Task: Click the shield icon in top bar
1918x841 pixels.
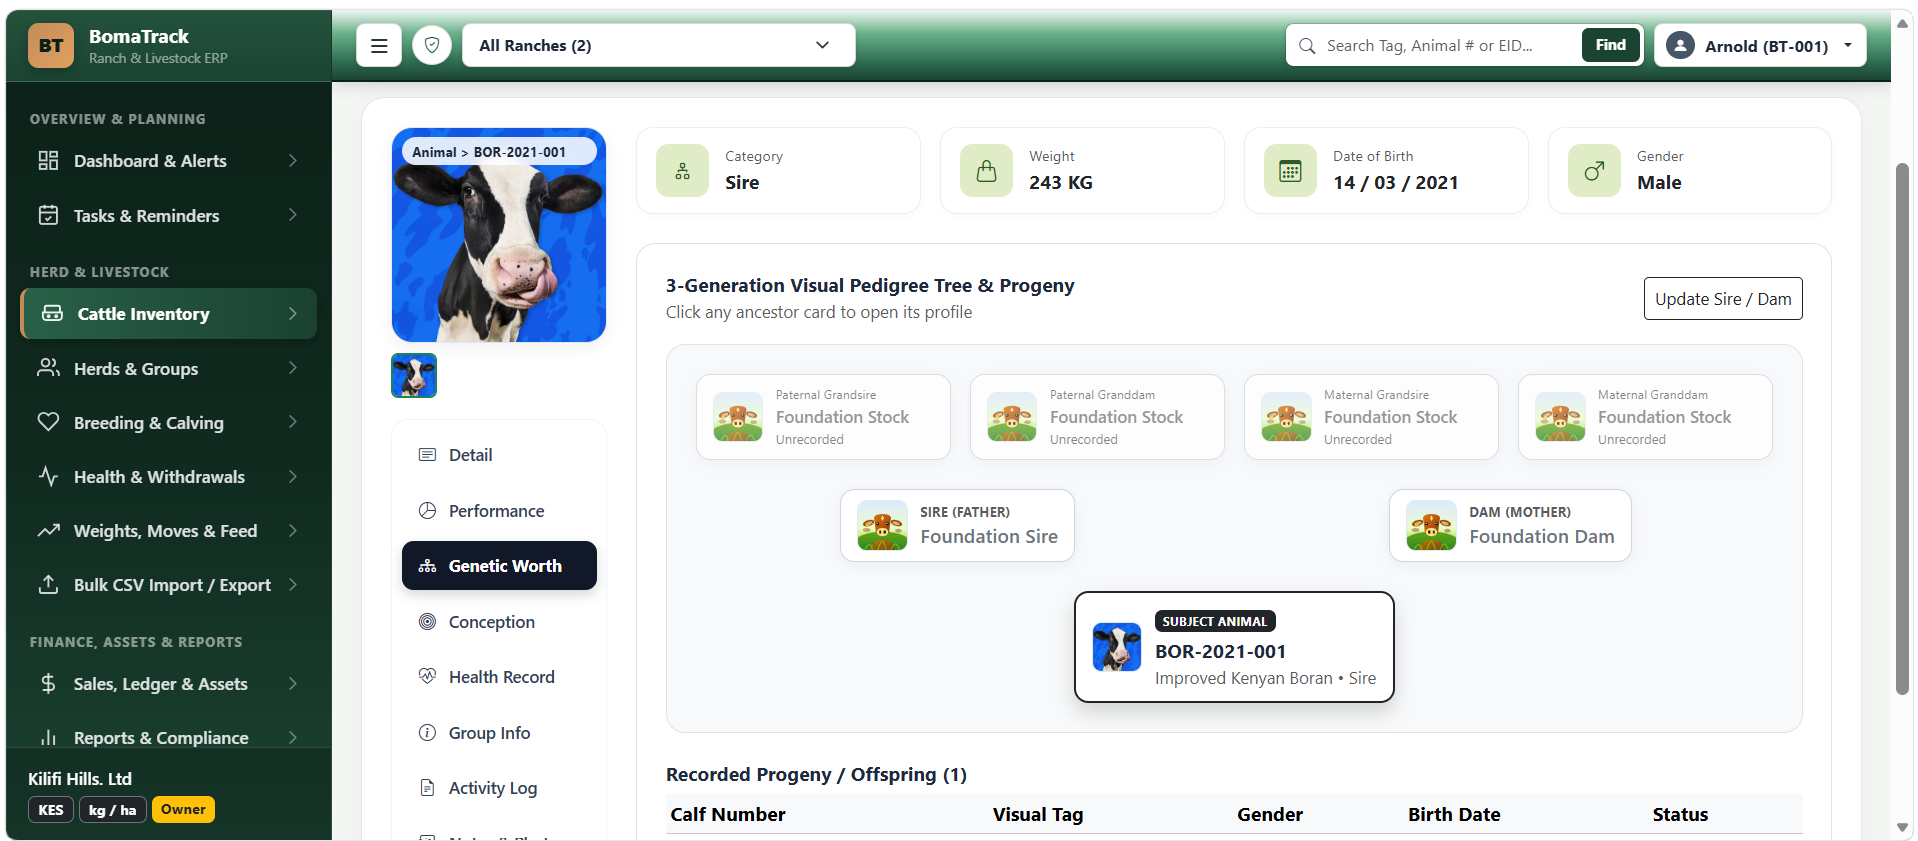Action: coord(432,46)
